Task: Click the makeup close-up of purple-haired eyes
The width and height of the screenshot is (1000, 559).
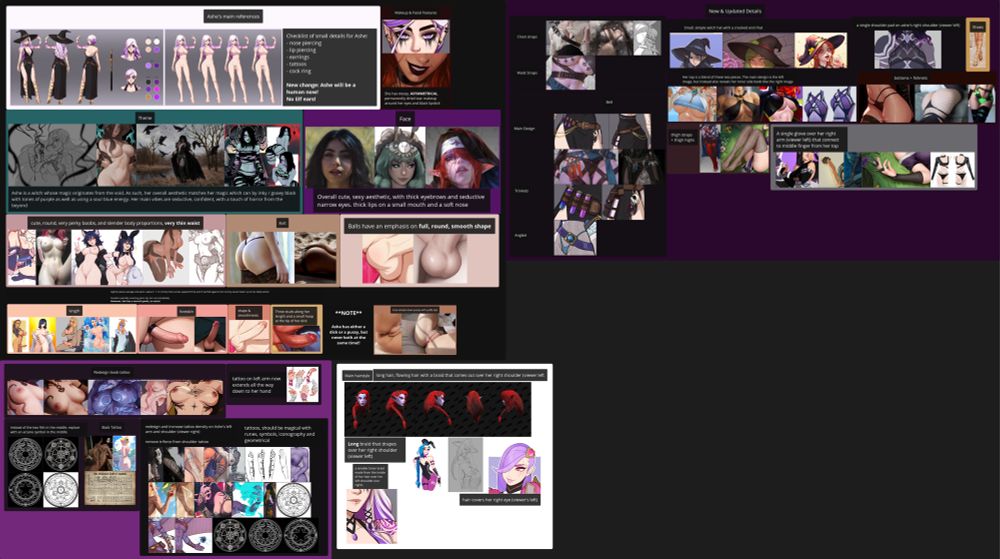Action: pyautogui.click(x=416, y=36)
